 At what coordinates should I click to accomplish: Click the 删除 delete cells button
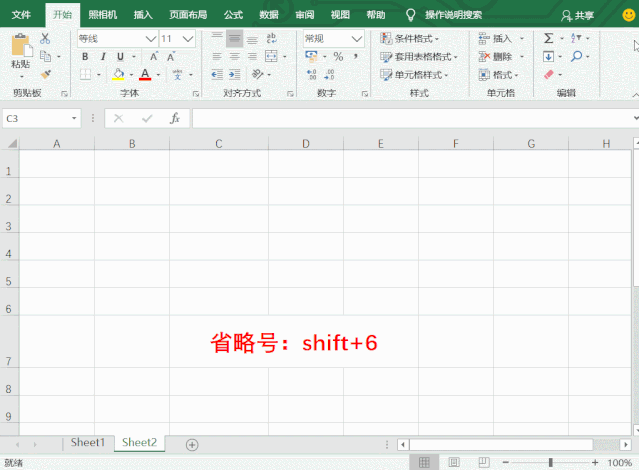point(496,57)
